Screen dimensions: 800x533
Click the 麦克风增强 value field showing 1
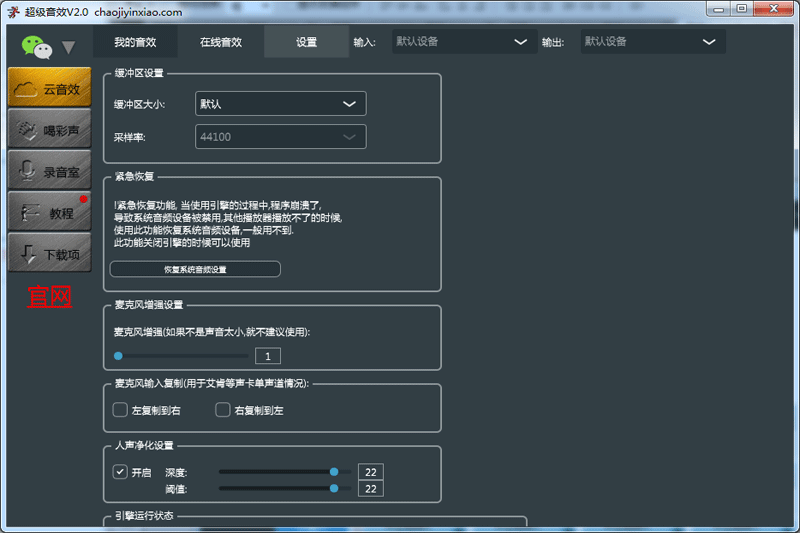pos(268,356)
